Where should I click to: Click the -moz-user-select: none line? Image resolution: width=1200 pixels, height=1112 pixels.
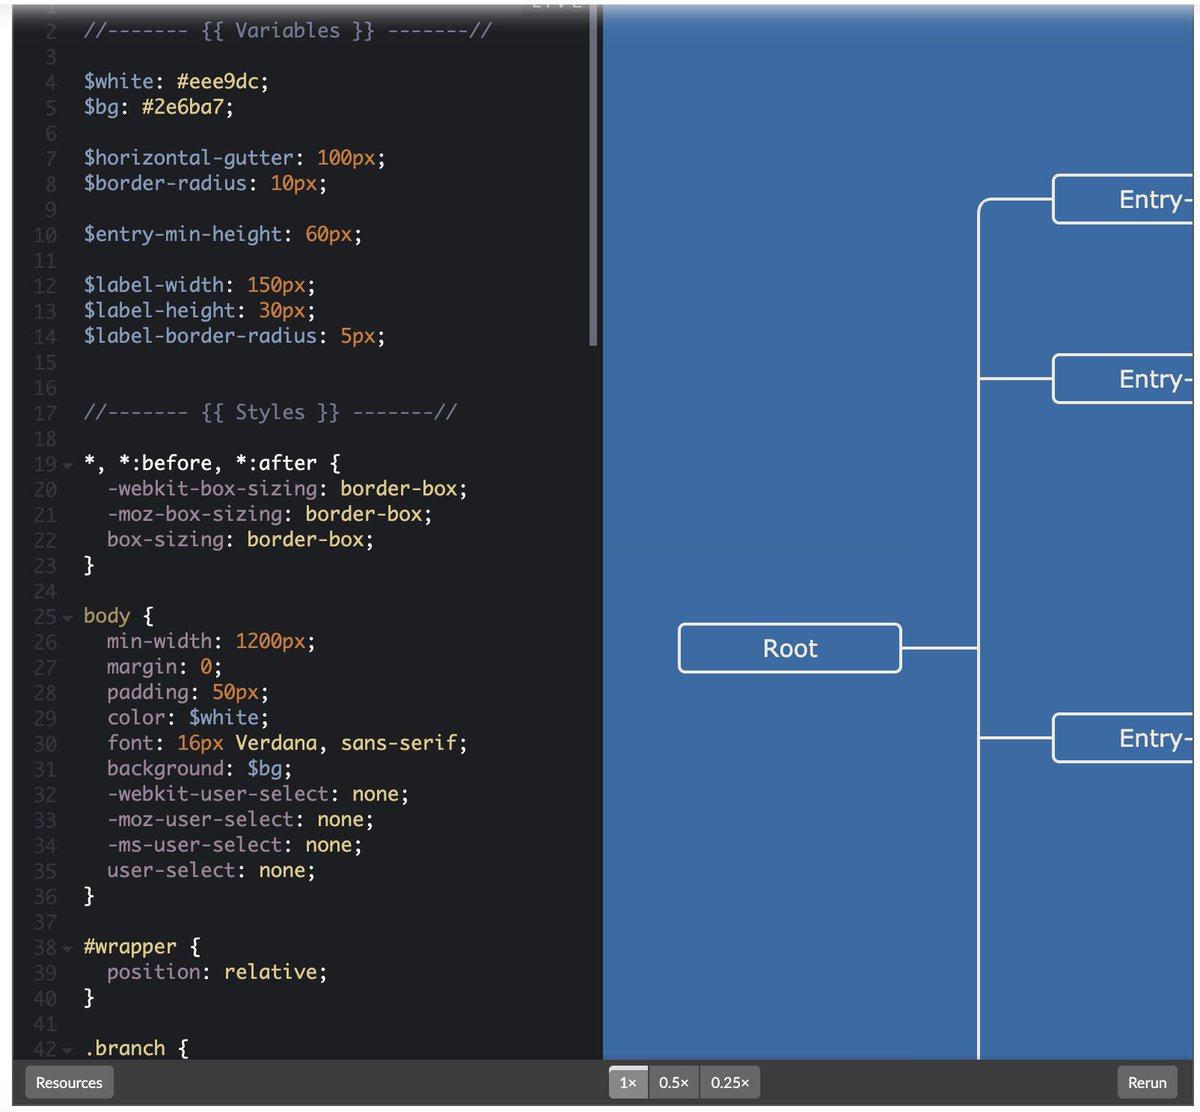[240, 819]
